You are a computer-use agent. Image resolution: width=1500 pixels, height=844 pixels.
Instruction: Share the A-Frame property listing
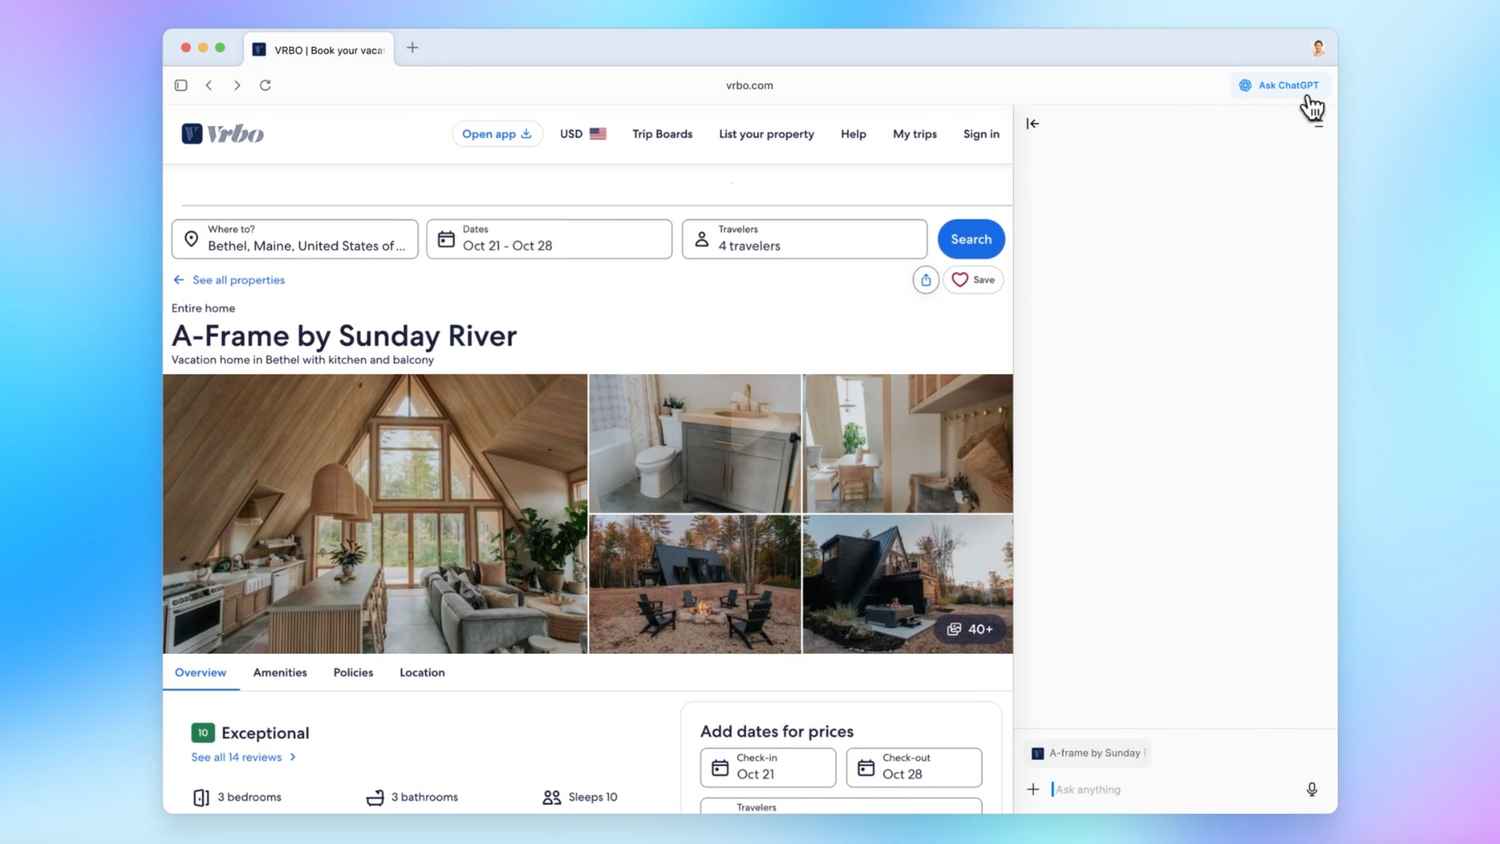[925, 279]
